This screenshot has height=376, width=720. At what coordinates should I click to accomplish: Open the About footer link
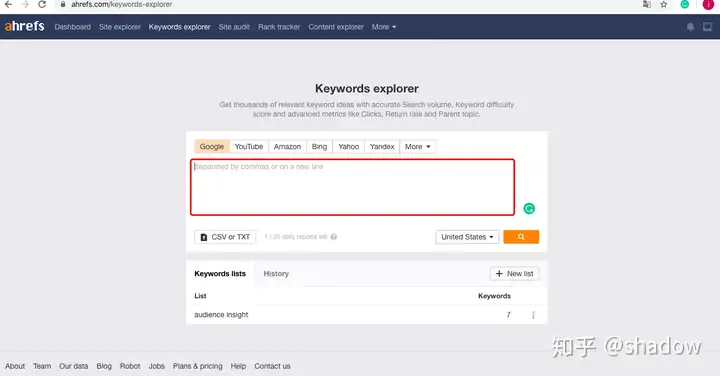(x=15, y=366)
